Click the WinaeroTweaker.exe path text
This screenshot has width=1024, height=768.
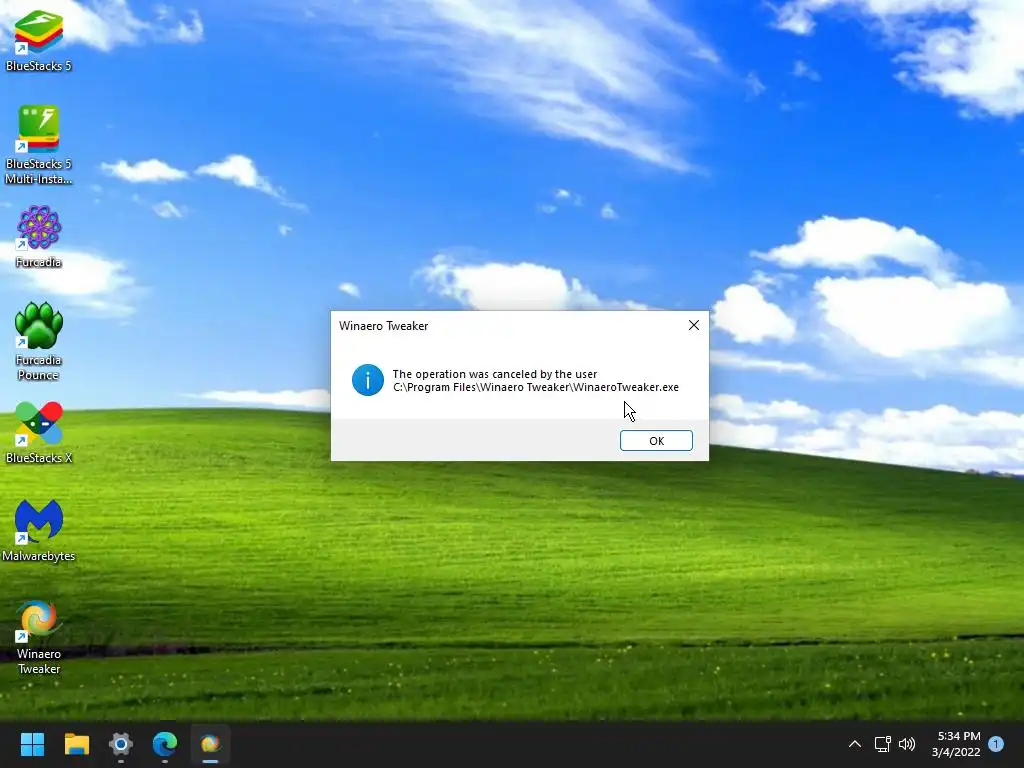click(x=536, y=387)
